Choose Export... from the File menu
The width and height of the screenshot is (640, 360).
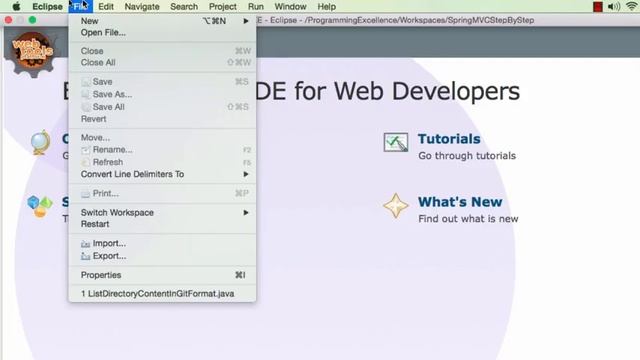click(162, 256)
